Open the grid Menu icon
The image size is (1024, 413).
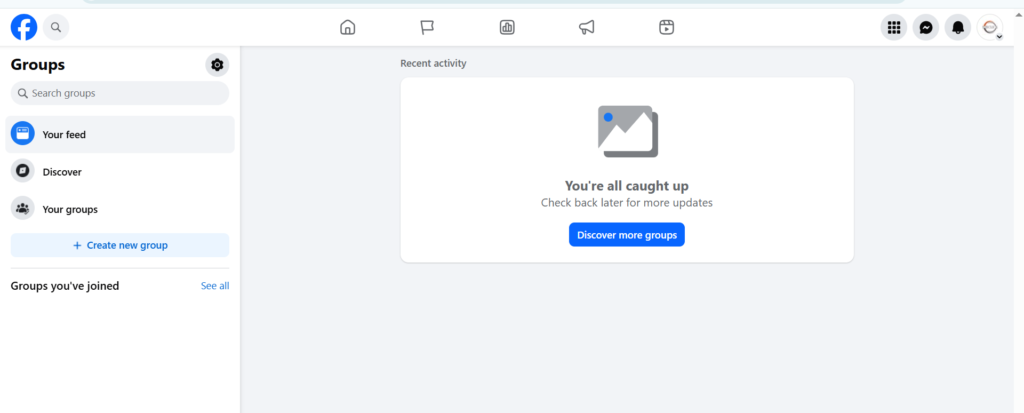[x=894, y=28]
